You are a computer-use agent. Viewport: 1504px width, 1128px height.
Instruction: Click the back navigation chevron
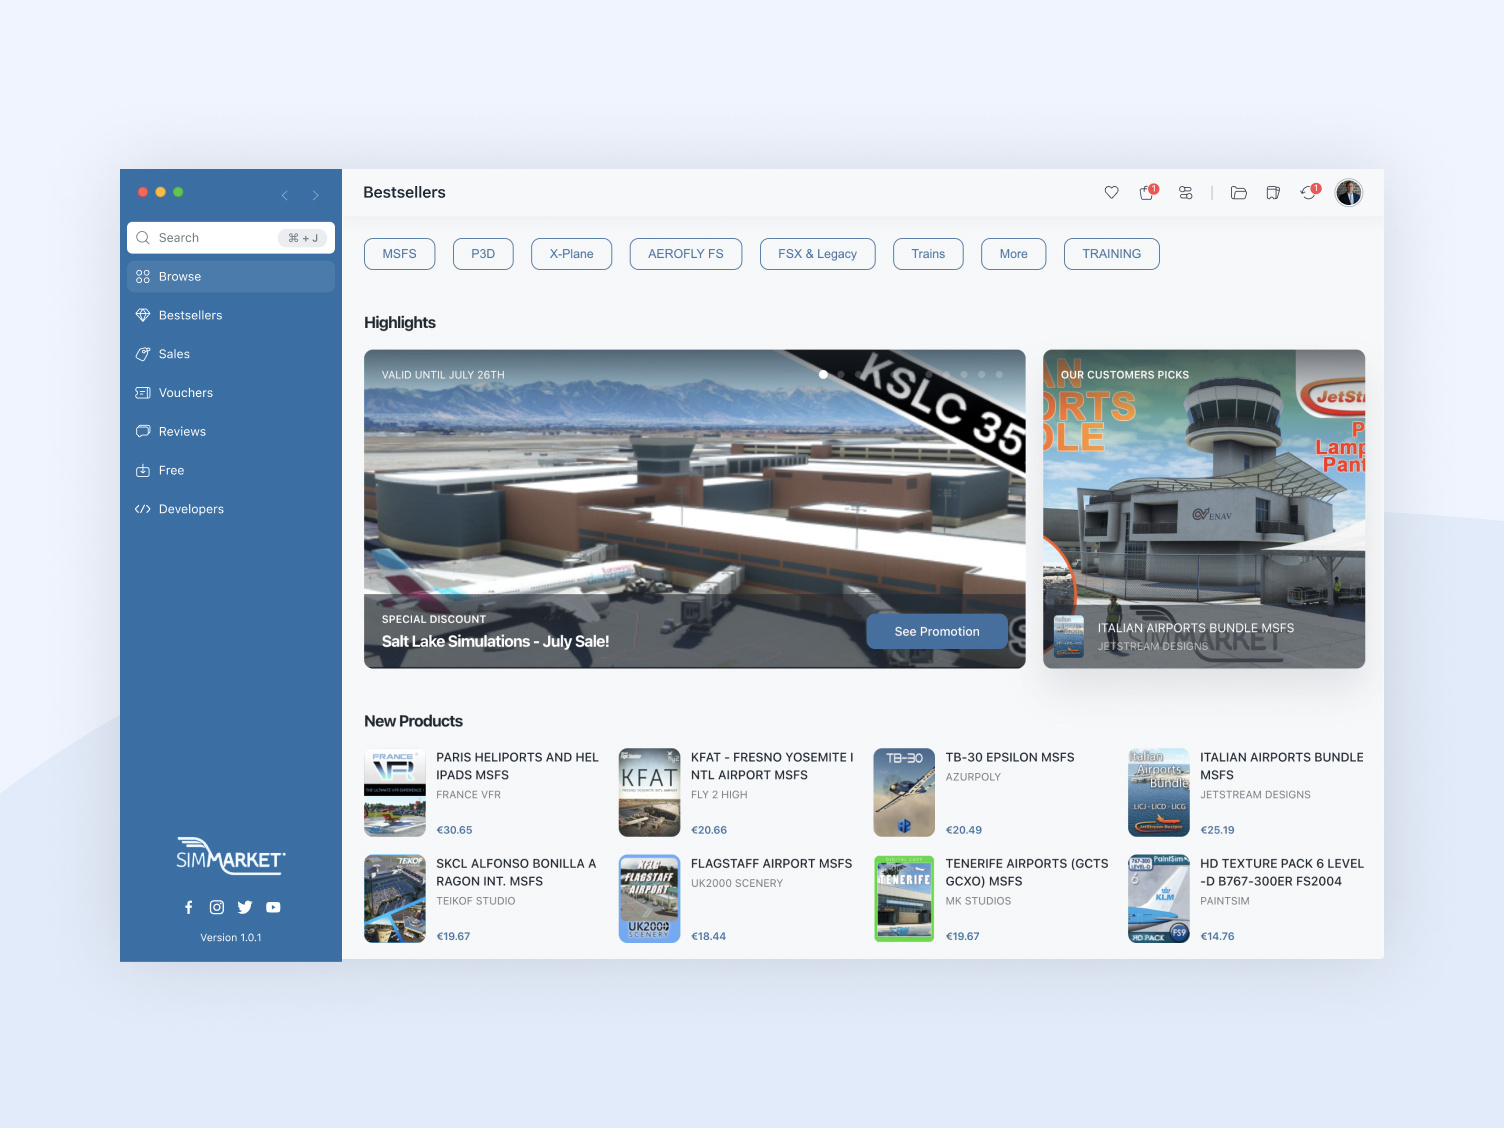coord(284,195)
